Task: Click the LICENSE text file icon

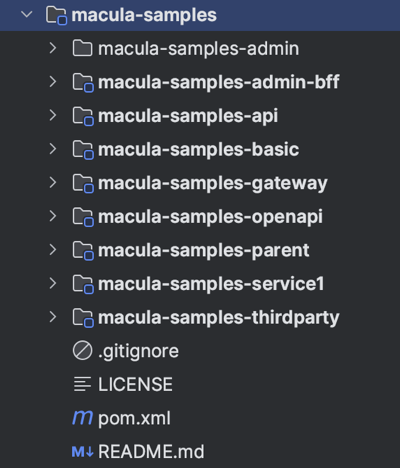Action: click(82, 384)
